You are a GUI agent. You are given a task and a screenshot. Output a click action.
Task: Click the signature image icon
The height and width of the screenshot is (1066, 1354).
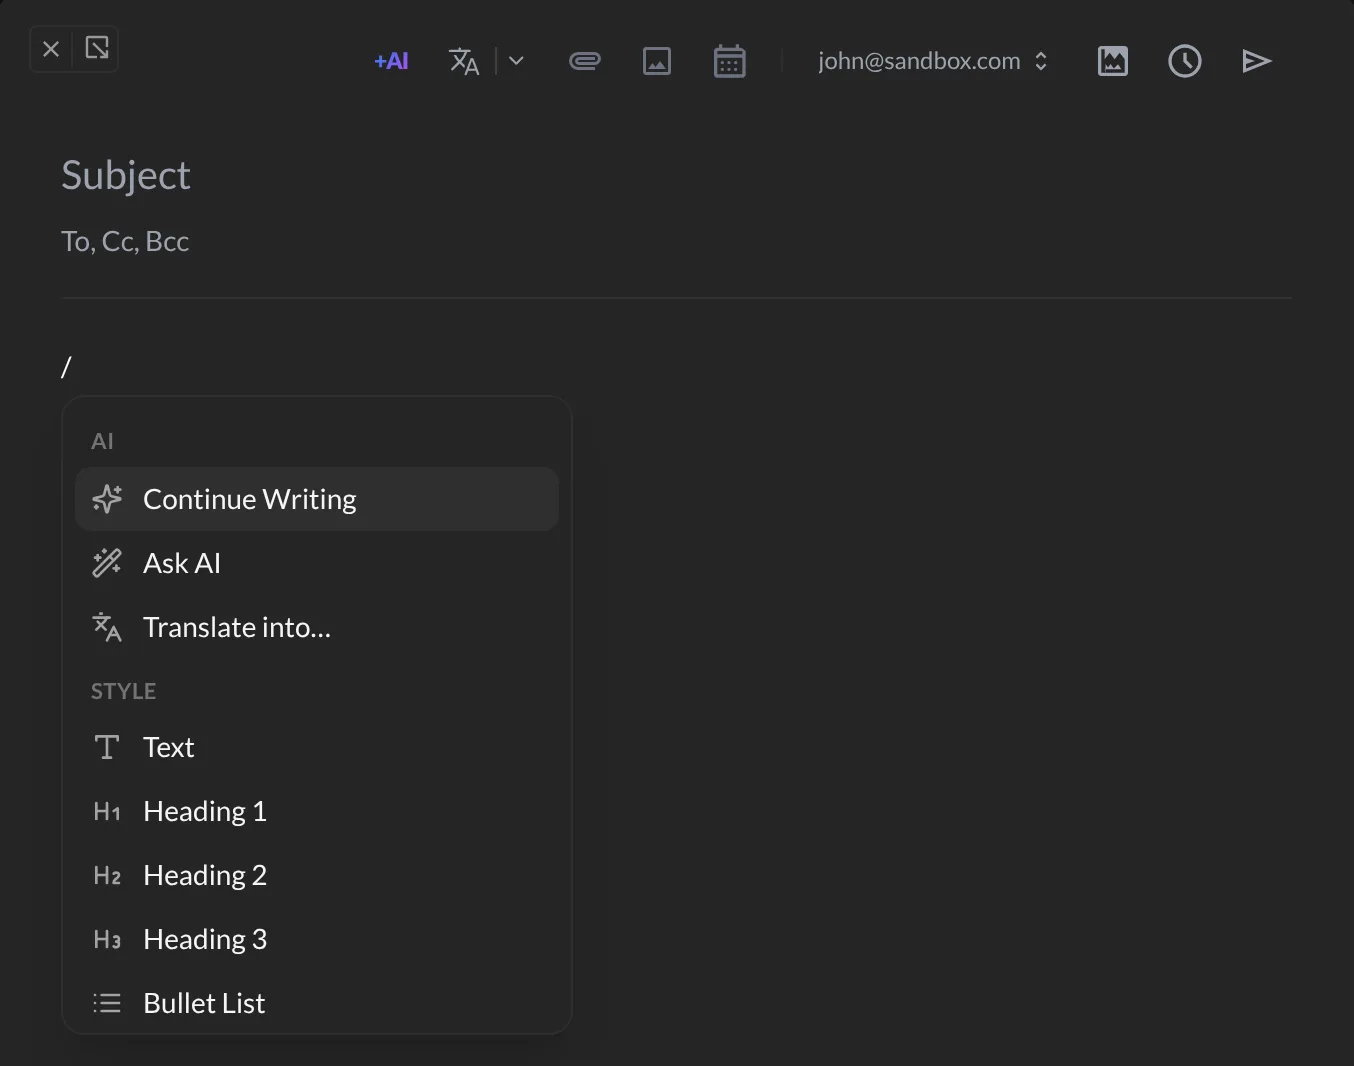1113,61
